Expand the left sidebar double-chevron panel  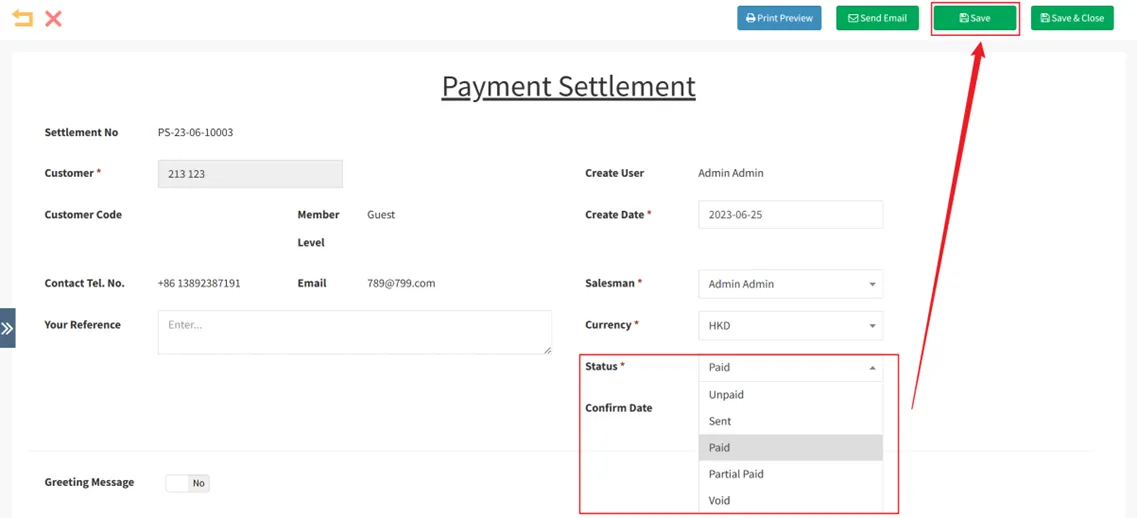(x=7, y=328)
